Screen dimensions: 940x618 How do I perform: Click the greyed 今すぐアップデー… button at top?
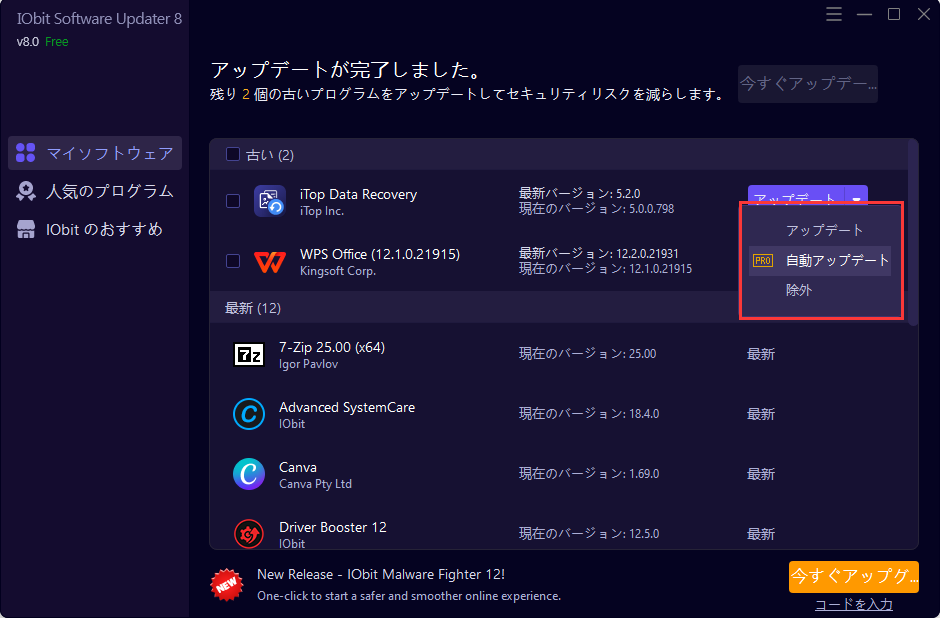click(808, 84)
